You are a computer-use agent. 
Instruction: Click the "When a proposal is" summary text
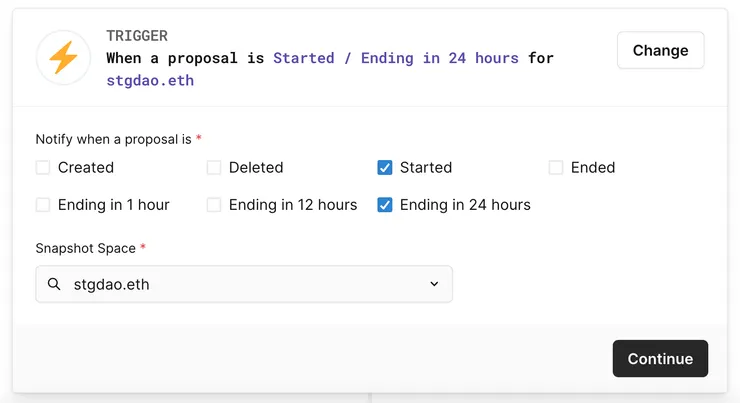click(185, 58)
